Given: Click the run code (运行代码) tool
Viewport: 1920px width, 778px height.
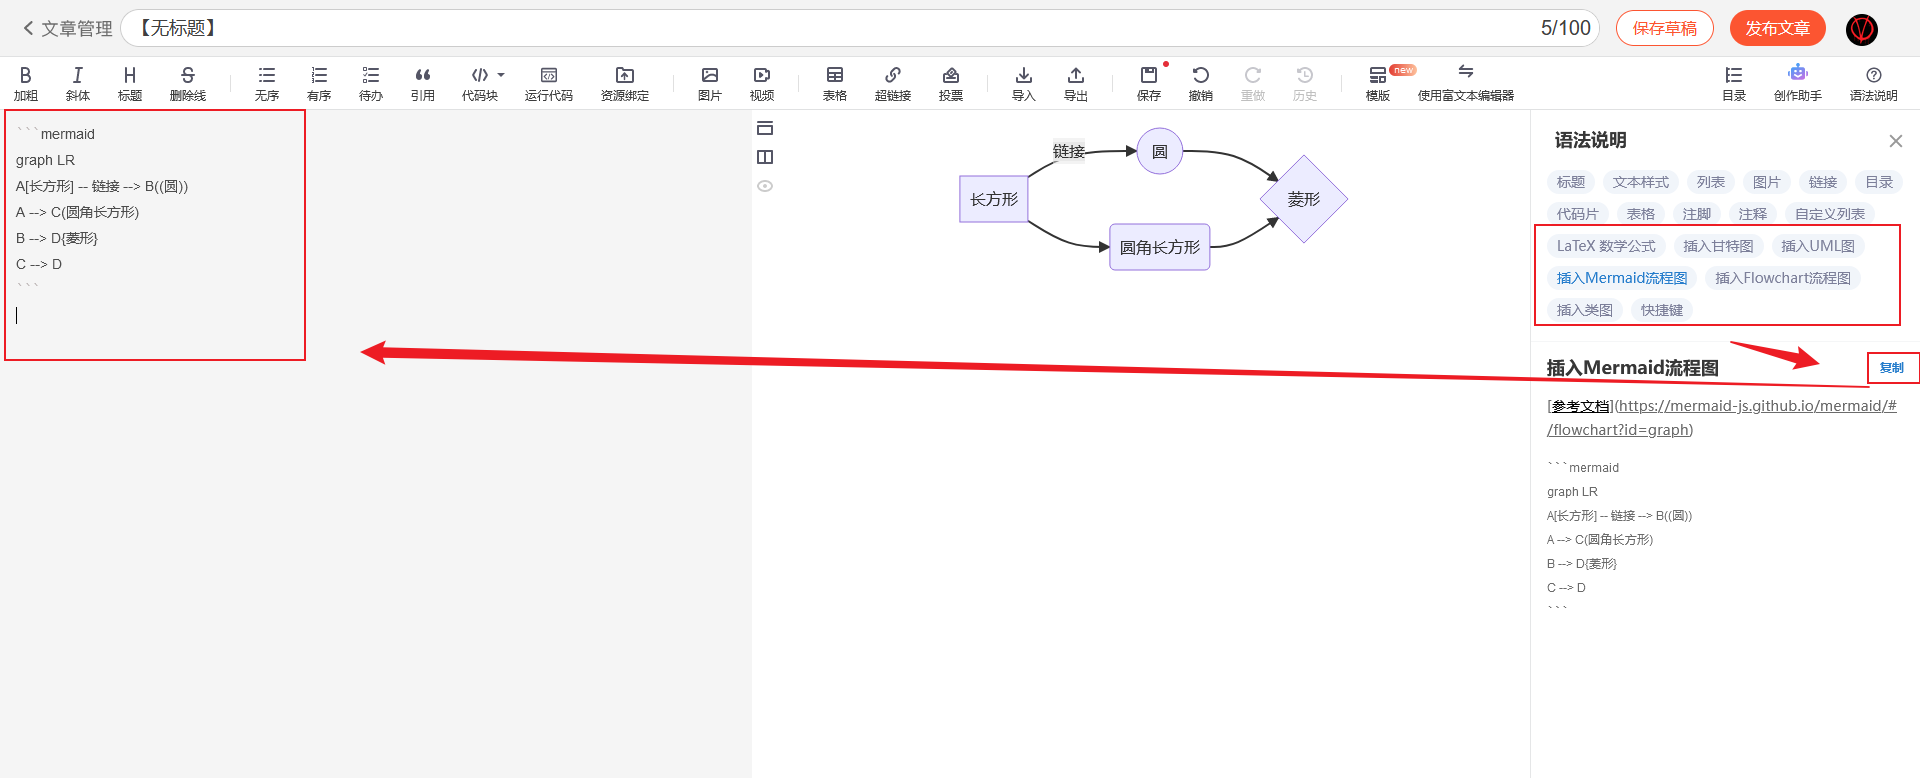Looking at the screenshot, I should tap(549, 83).
